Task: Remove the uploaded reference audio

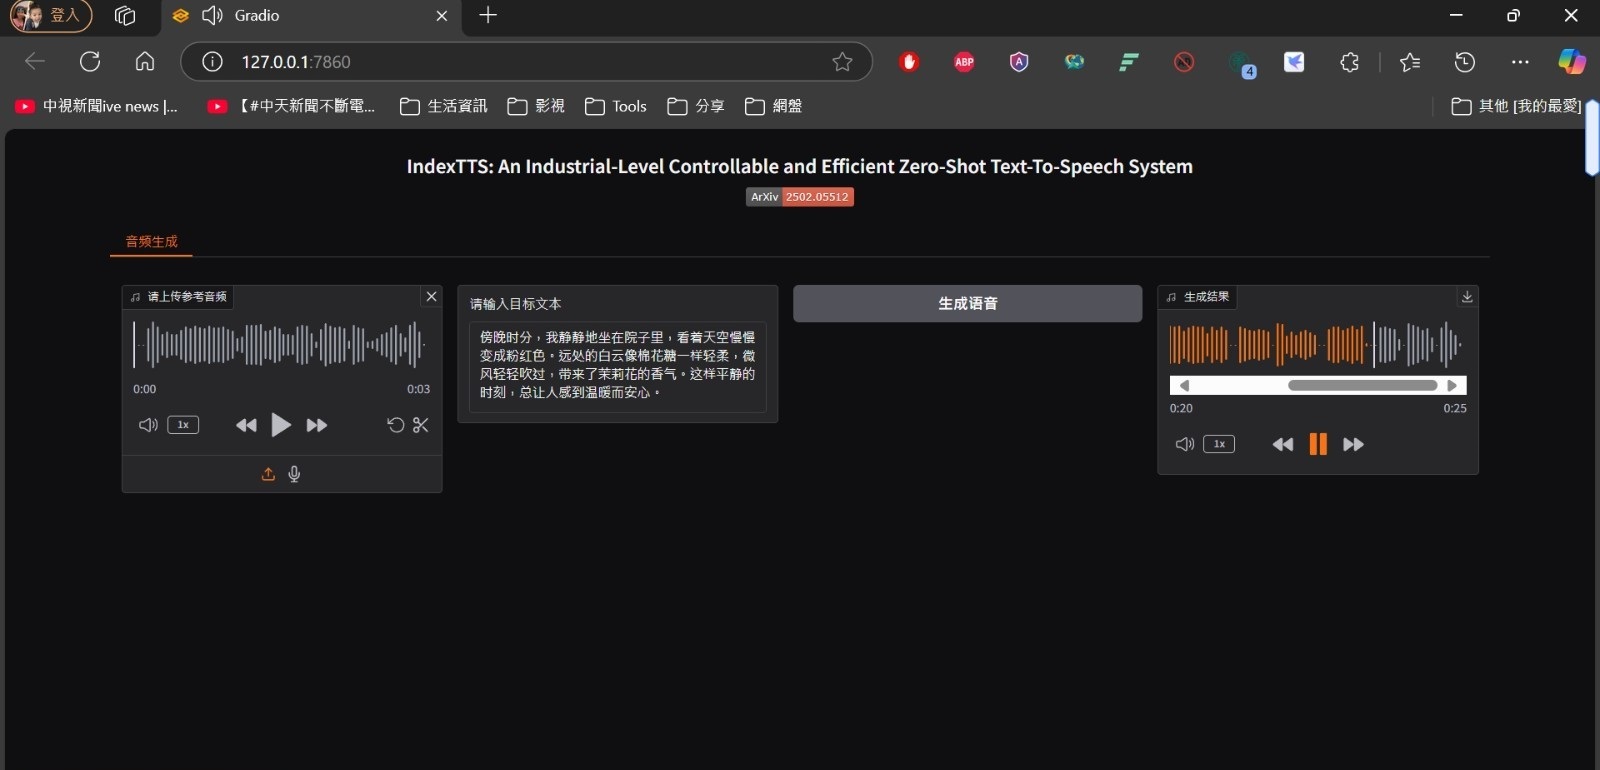Action: click(431, 296)
